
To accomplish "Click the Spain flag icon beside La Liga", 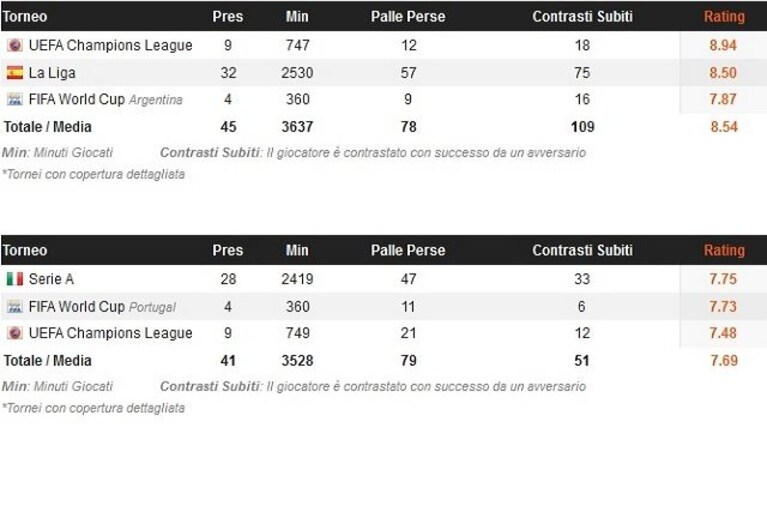I will pyautogui.click(x=15, y=72).
